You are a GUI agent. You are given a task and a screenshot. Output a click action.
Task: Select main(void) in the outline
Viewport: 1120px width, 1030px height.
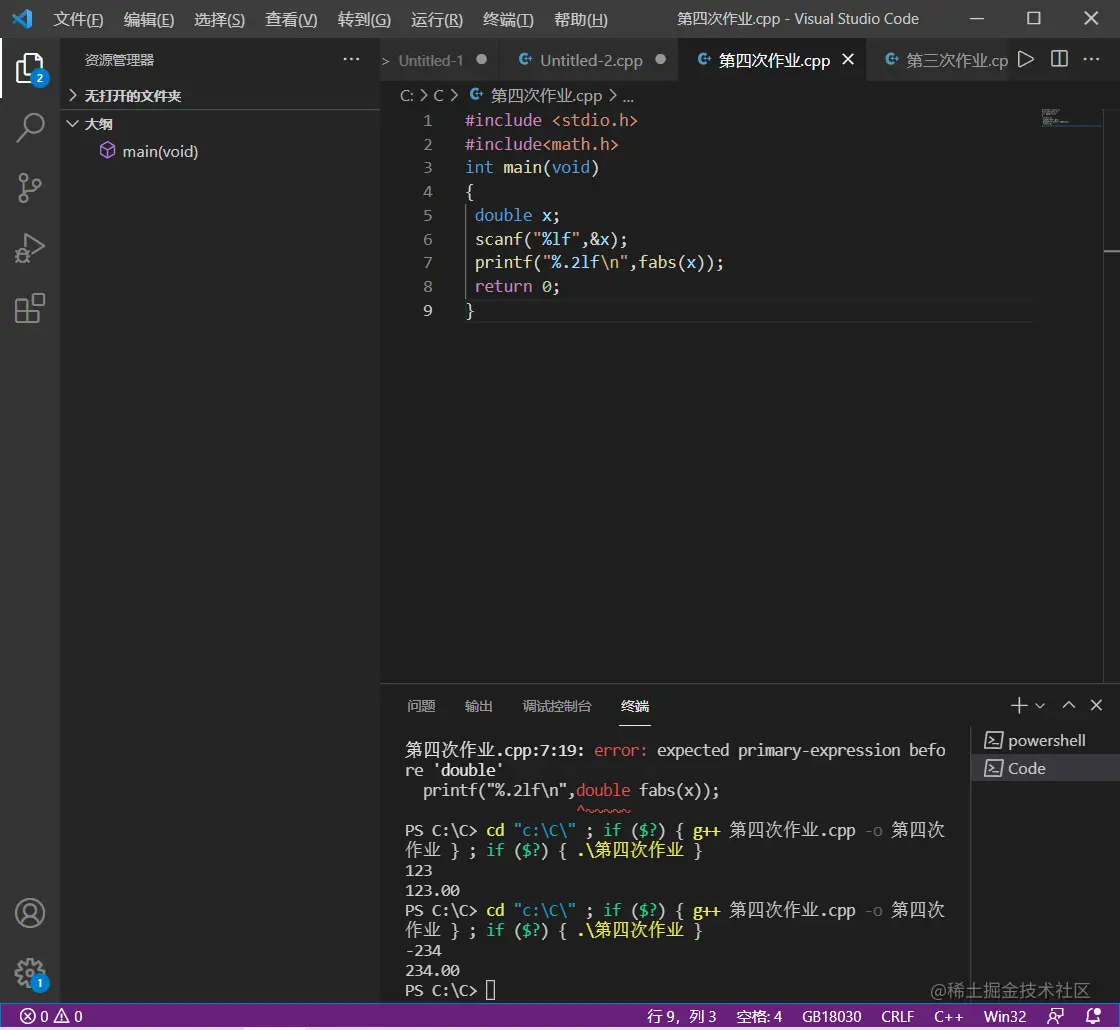tap(160, 152)
